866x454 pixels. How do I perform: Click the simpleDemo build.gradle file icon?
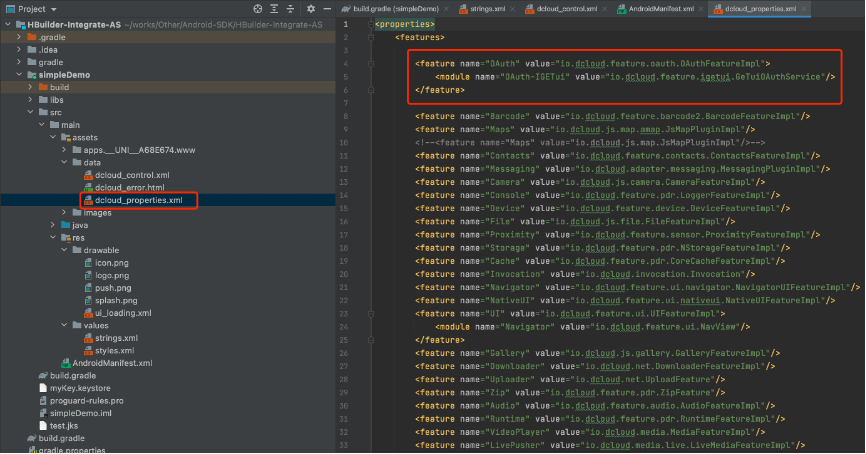coord(43,376)
